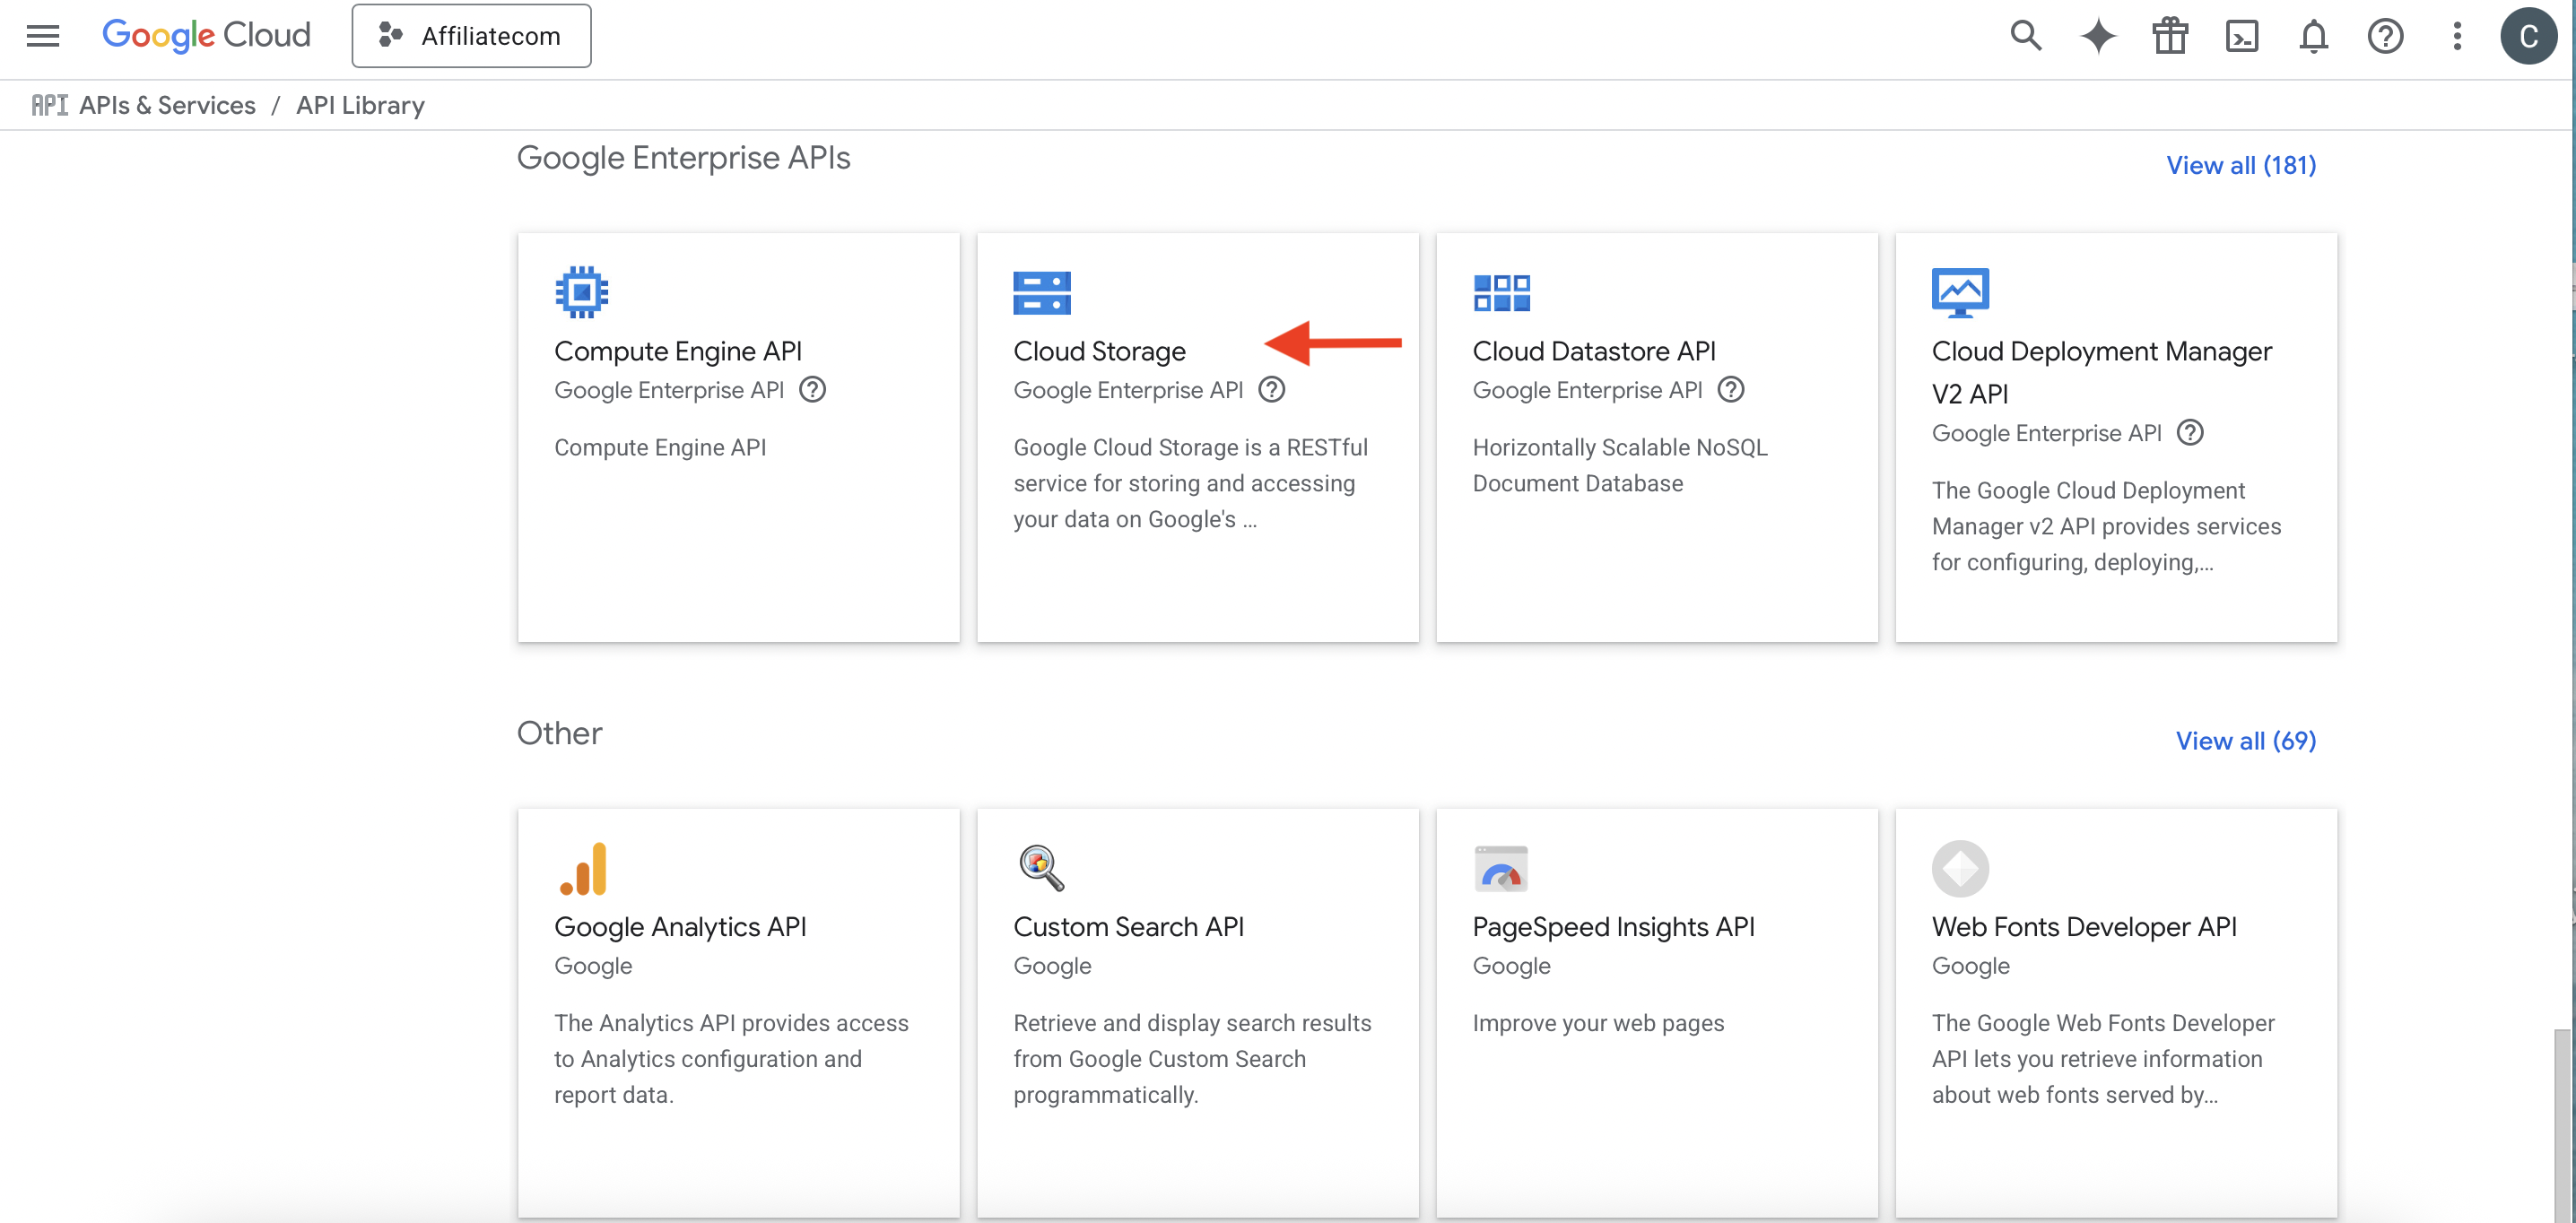The height and width of the screenshot is (1223, 2576).
Task: Click the Compute Engine chip icon
Action: (x=581, y=292)
